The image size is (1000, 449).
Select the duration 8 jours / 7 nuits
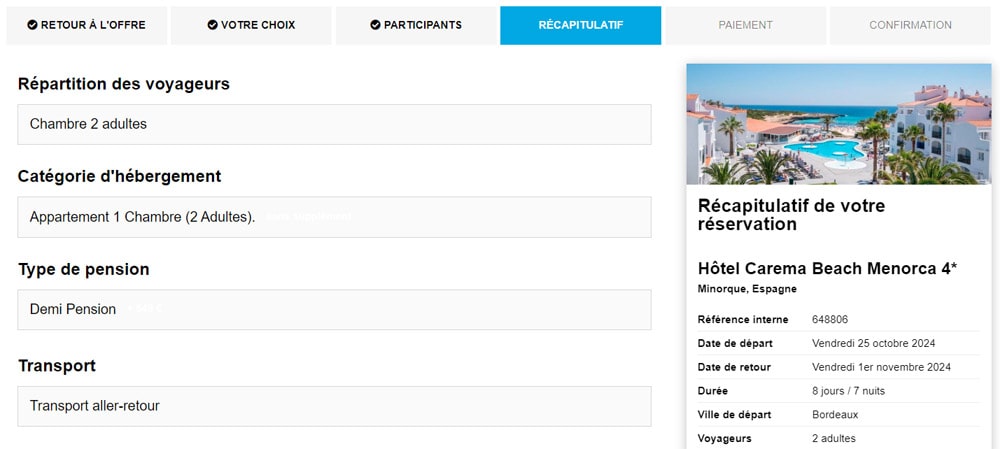pyautogui.click(x=848, y=391)
